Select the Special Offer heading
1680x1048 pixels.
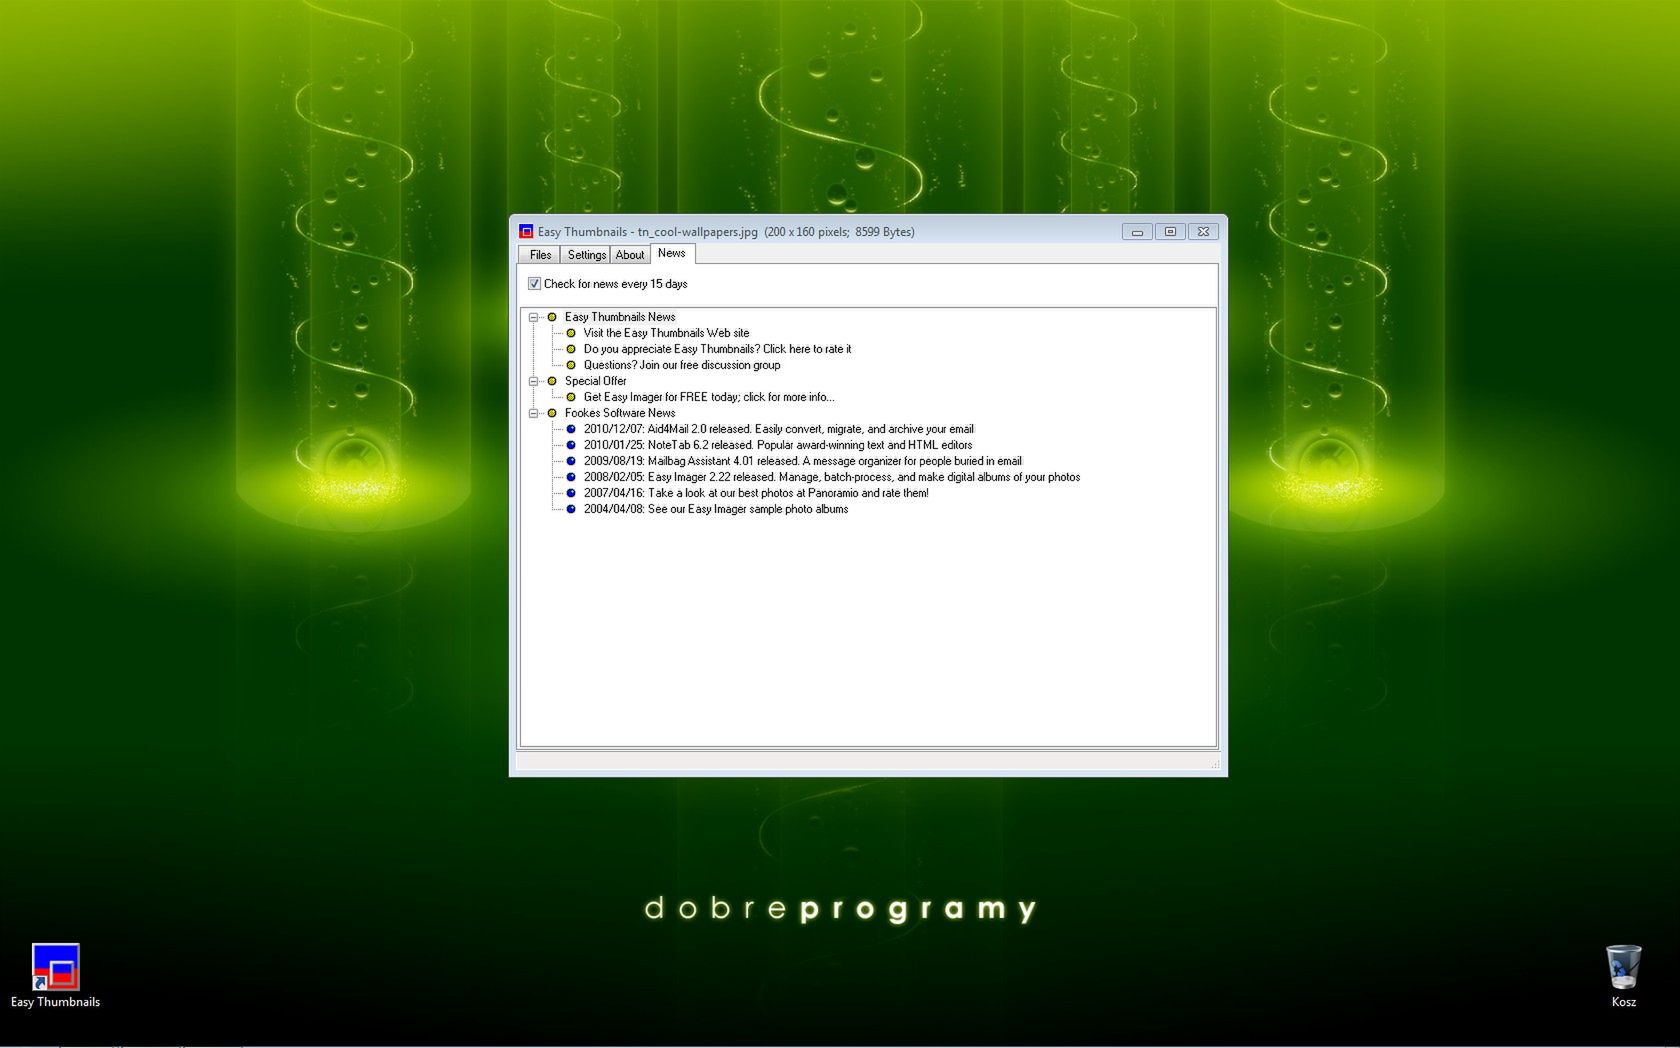point(595,381)
